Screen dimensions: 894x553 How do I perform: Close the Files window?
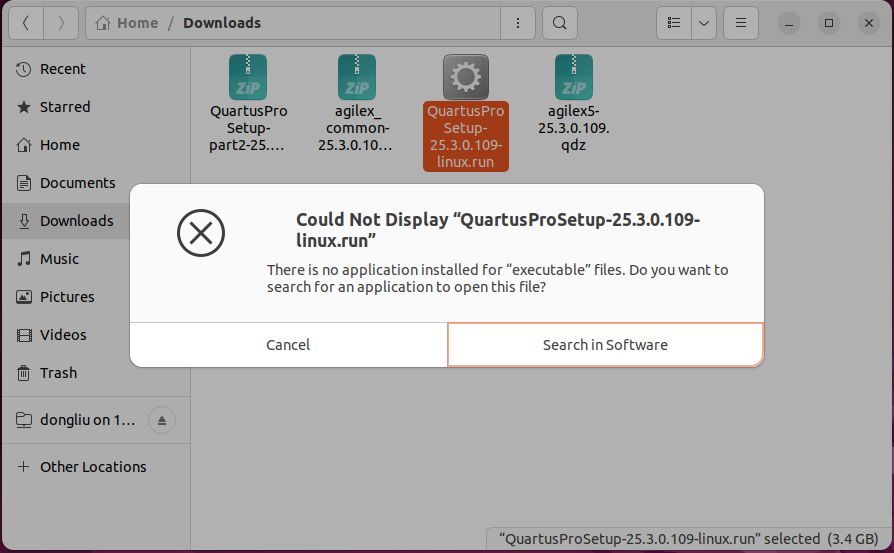[x=869, y=23]
